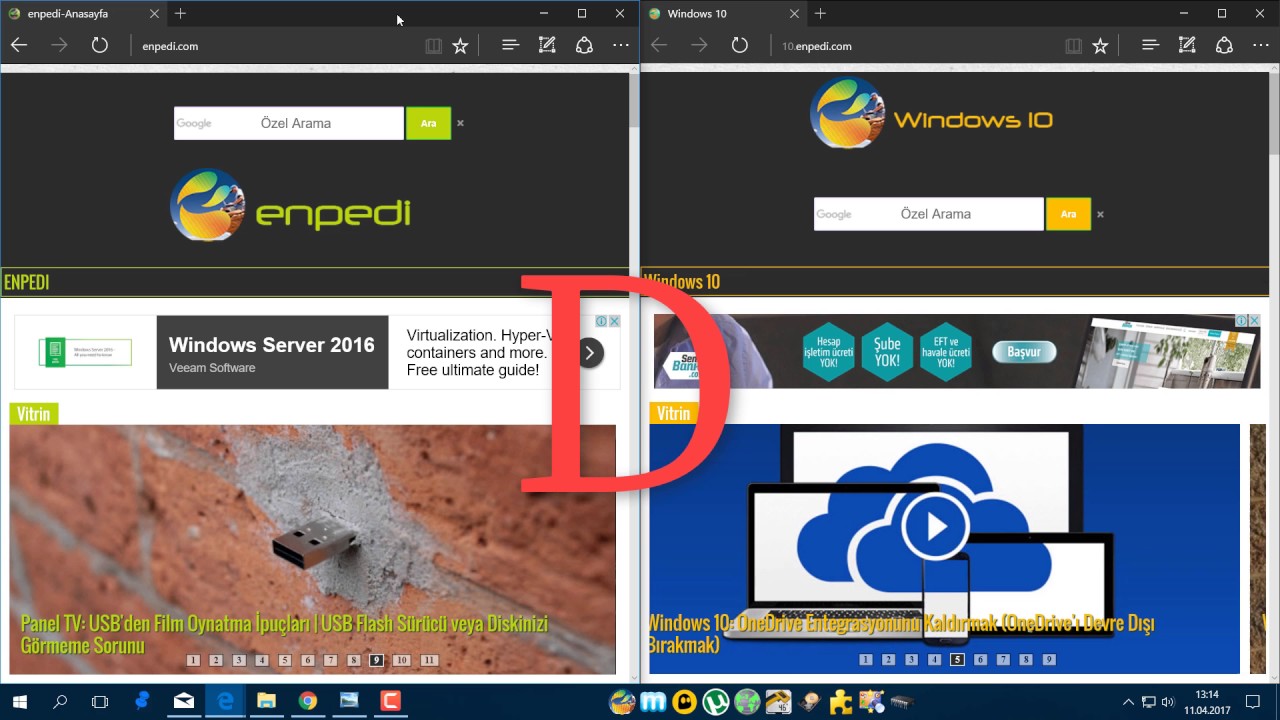Go to slide 11 in enpedi Vitrin

point(429,660)
